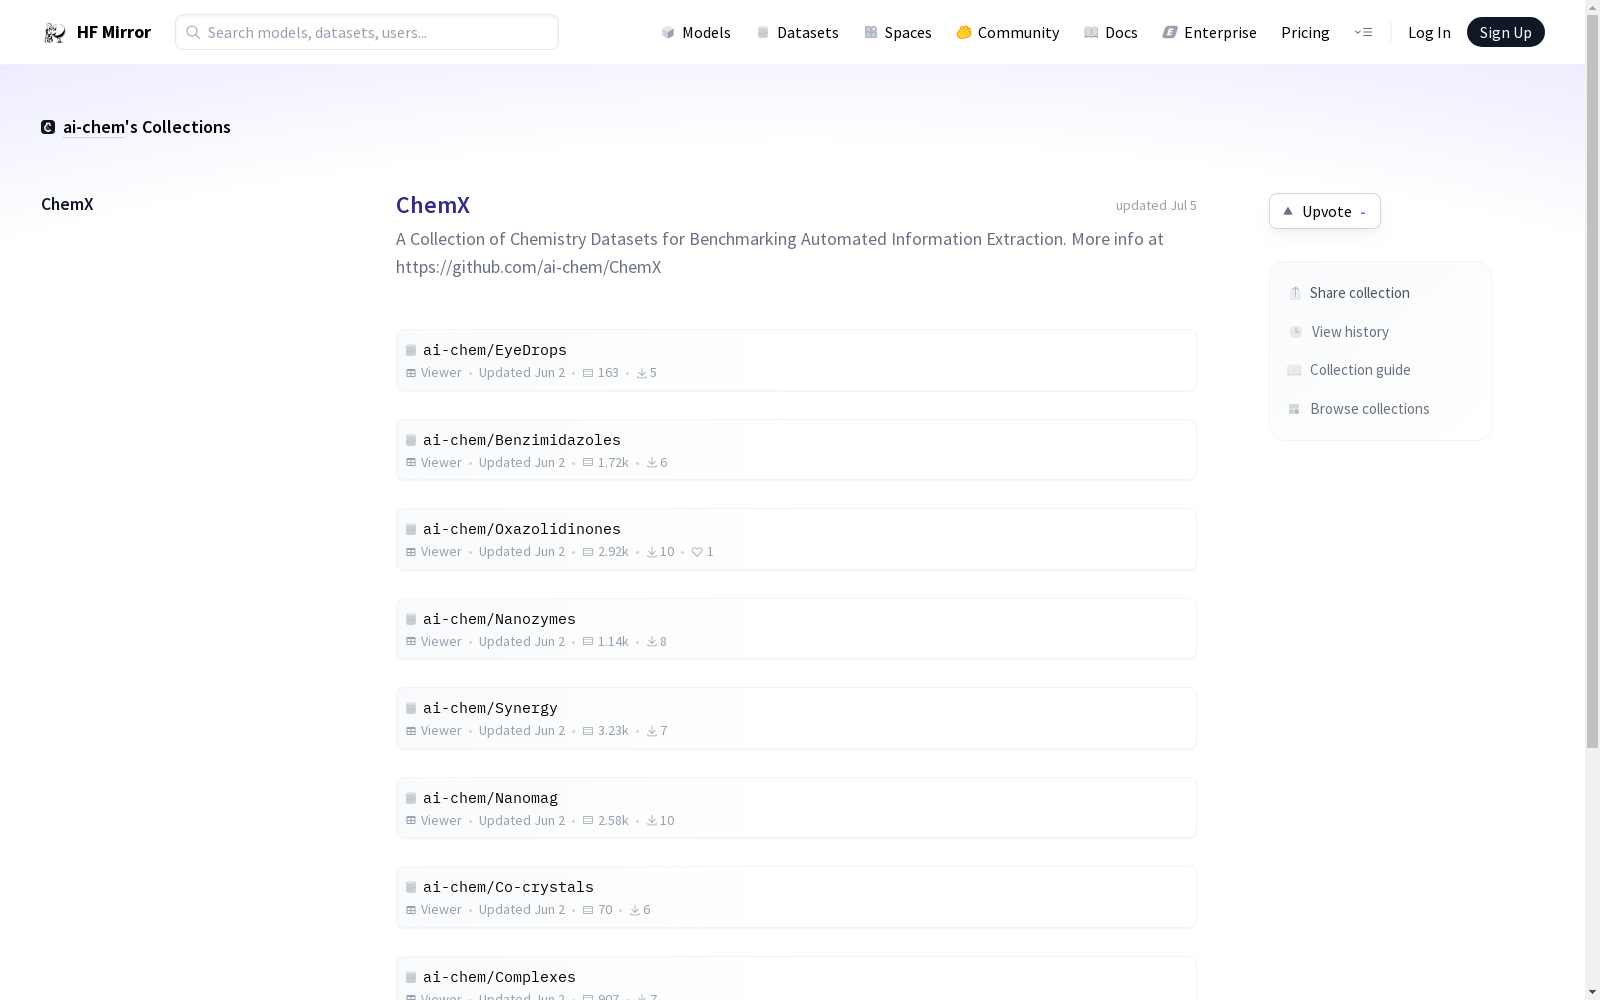Click the Share collection icon
This screenshot has height=1000, width=1600.
1295,293
